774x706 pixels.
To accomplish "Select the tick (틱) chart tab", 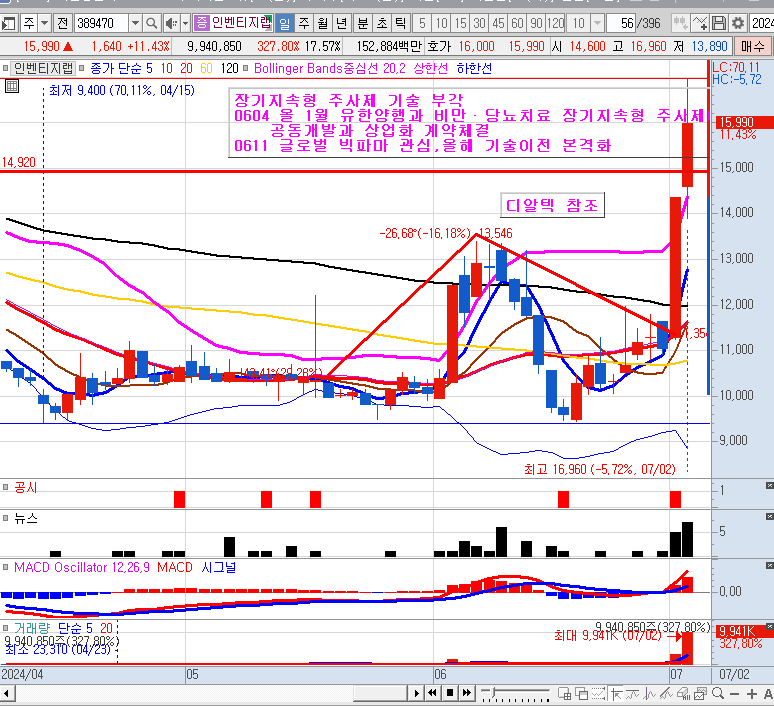I will pos(400,22).
